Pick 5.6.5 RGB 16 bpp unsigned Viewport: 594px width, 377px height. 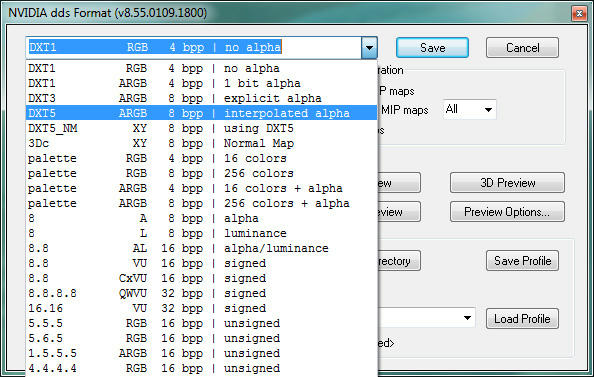tap(202, 338)
